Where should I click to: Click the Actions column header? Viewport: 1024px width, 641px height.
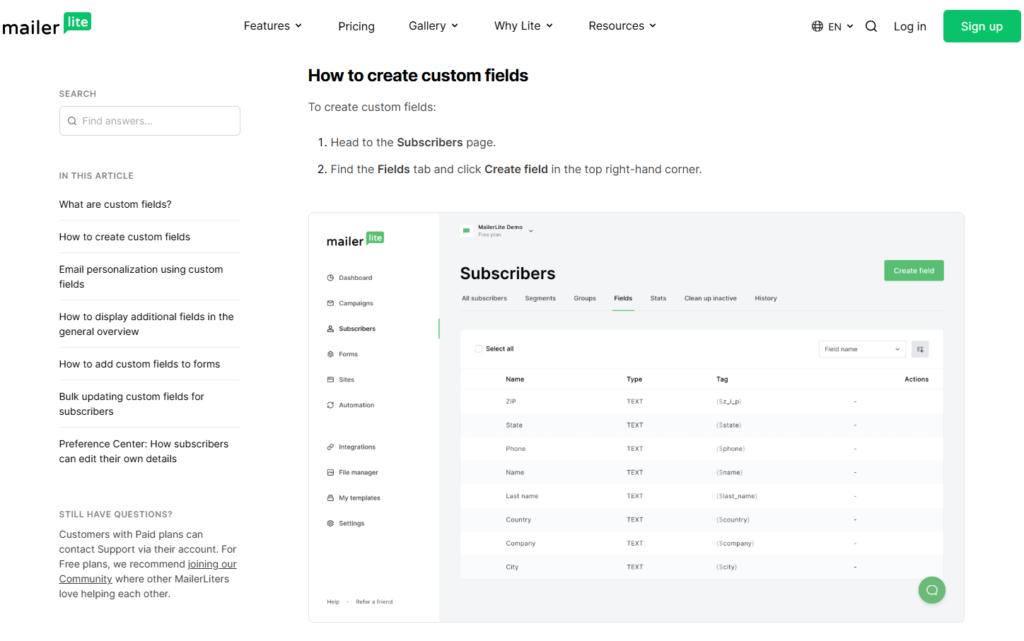916,379
